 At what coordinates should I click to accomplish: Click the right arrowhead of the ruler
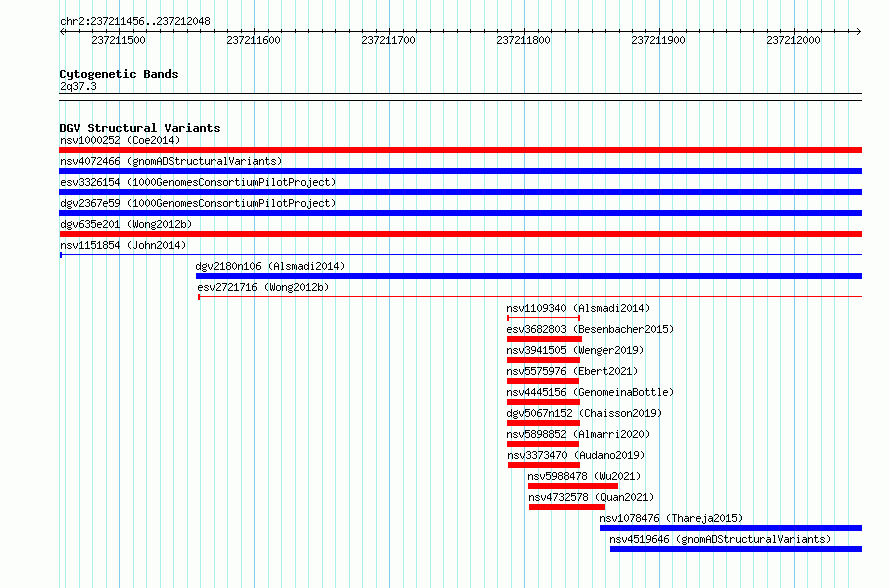pos(858,32)
